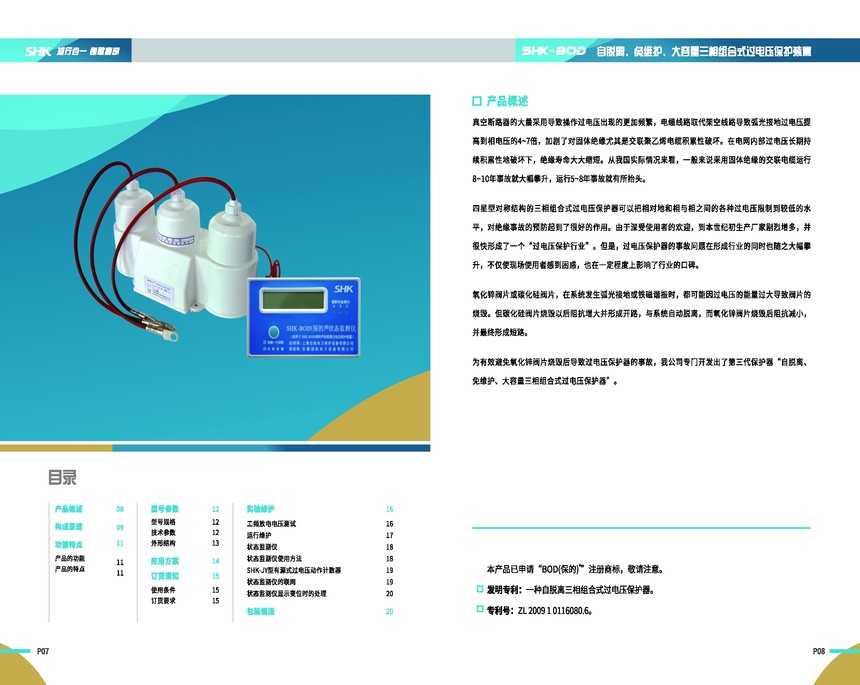
Task: Click page number 09 beside 构成原理
Action: [120, 527]
